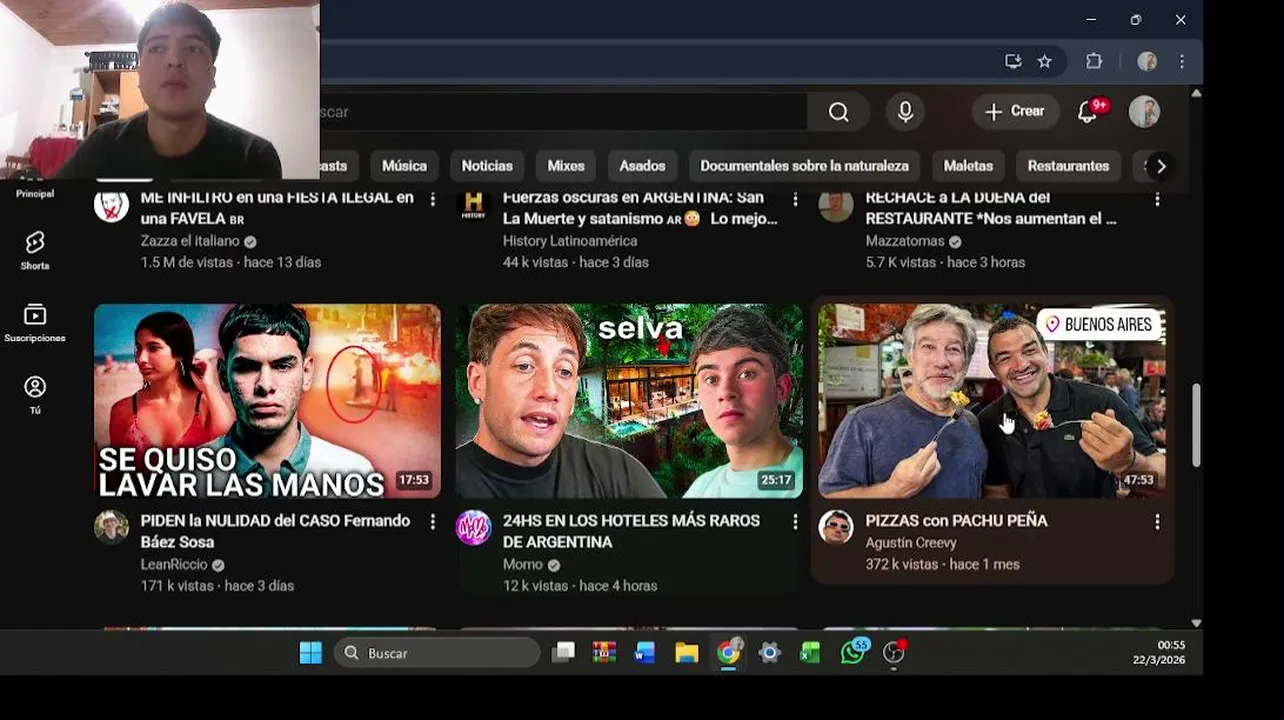Open options for PIDEN la NULIDAD video
The height and width of the screenshot is (720, 1284).
(x=432, y=522)
